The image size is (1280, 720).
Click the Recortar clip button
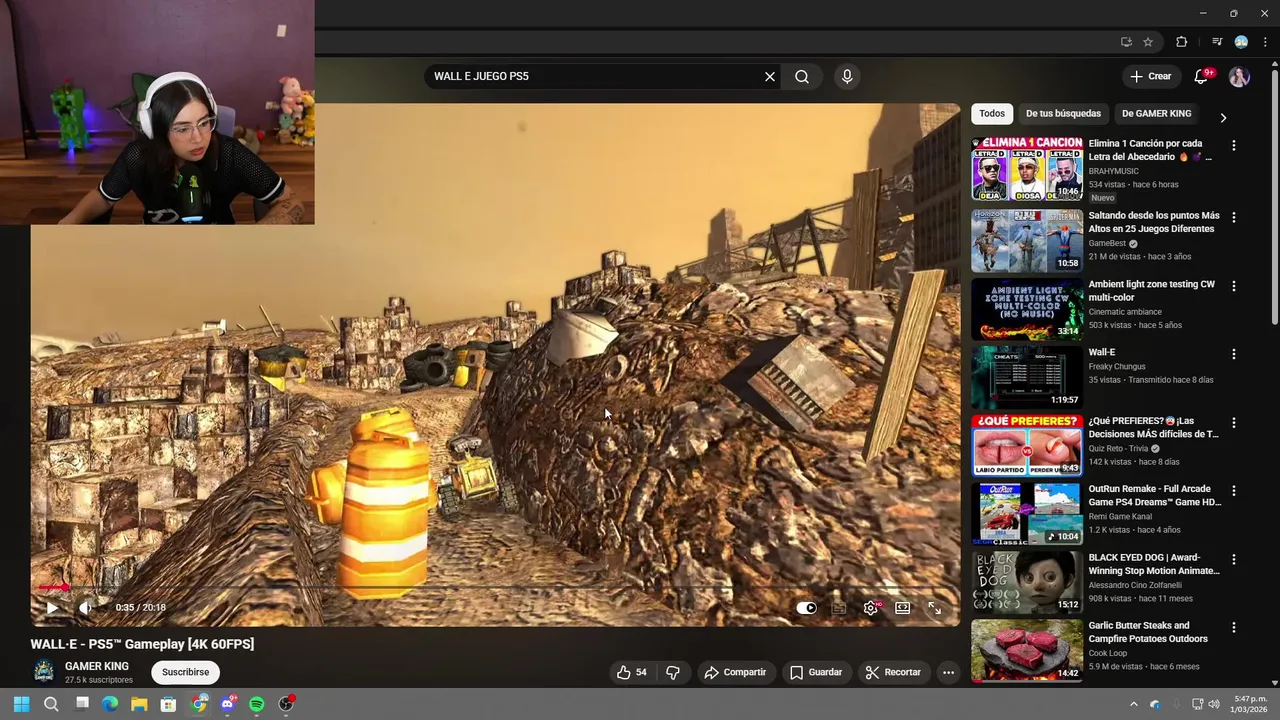[893, 672]
